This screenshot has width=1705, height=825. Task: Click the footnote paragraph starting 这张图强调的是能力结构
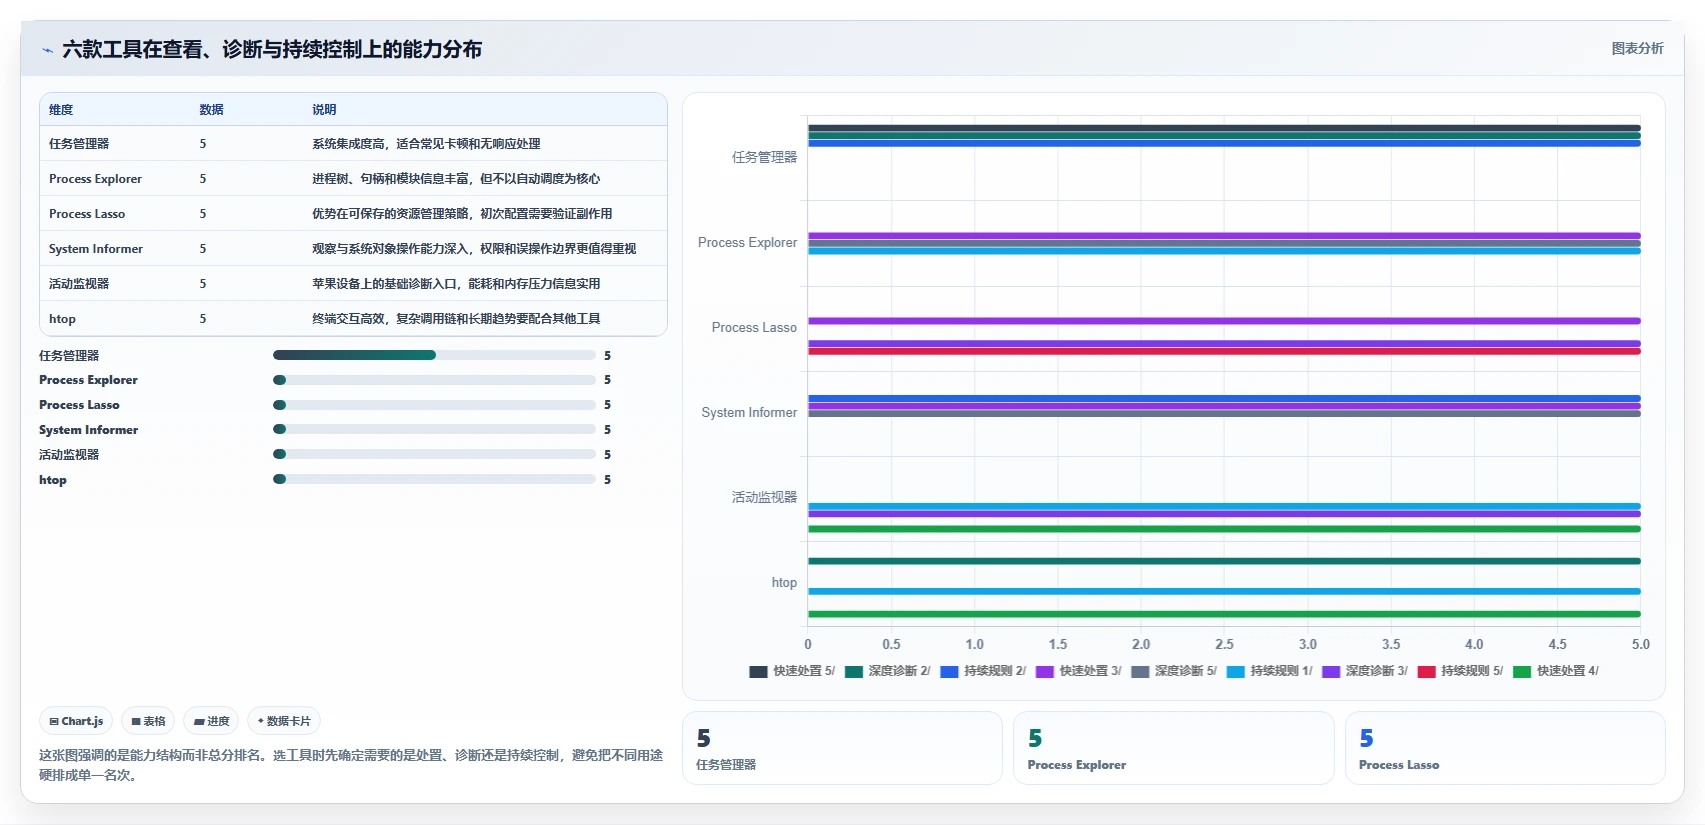(x=351, y=765)
